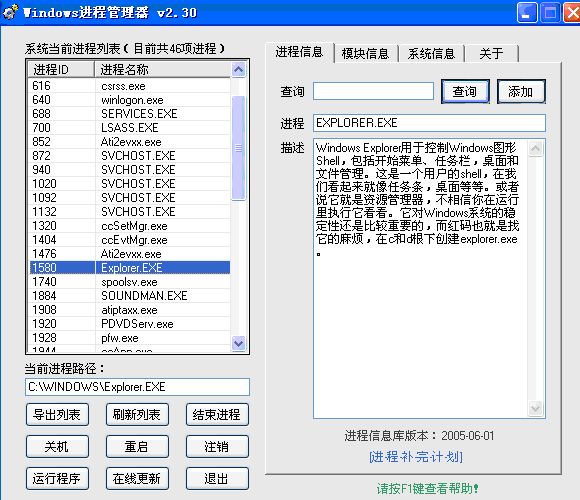Click the process list scrollbar thumb
This screenshot has width=580, height=500.
click(x=239, y=148)
